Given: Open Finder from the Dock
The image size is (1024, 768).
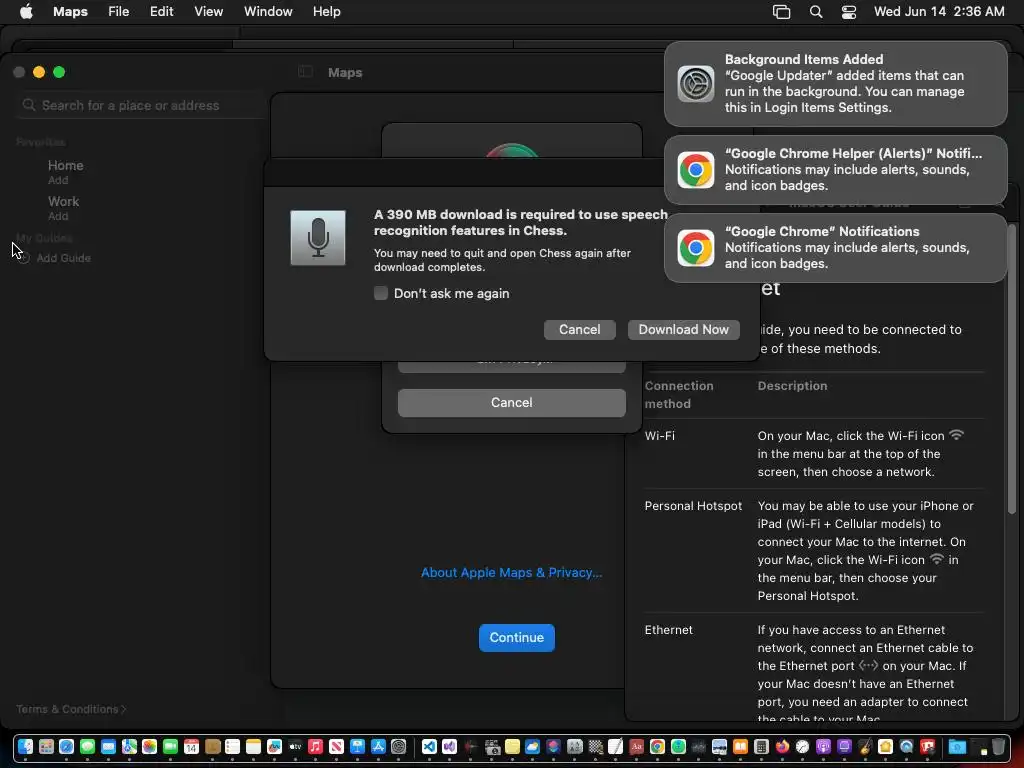Looking at the screenshot, I should [25, 746].
